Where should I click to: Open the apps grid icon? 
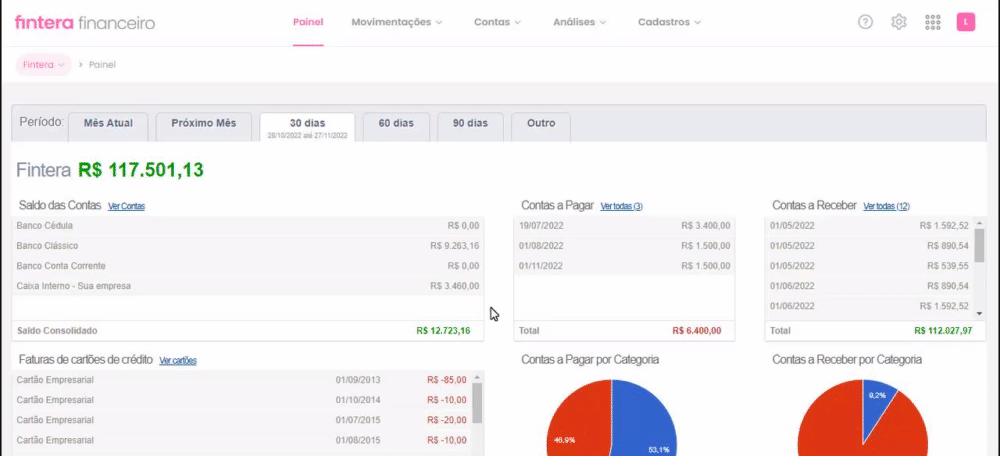pos(932,22)
